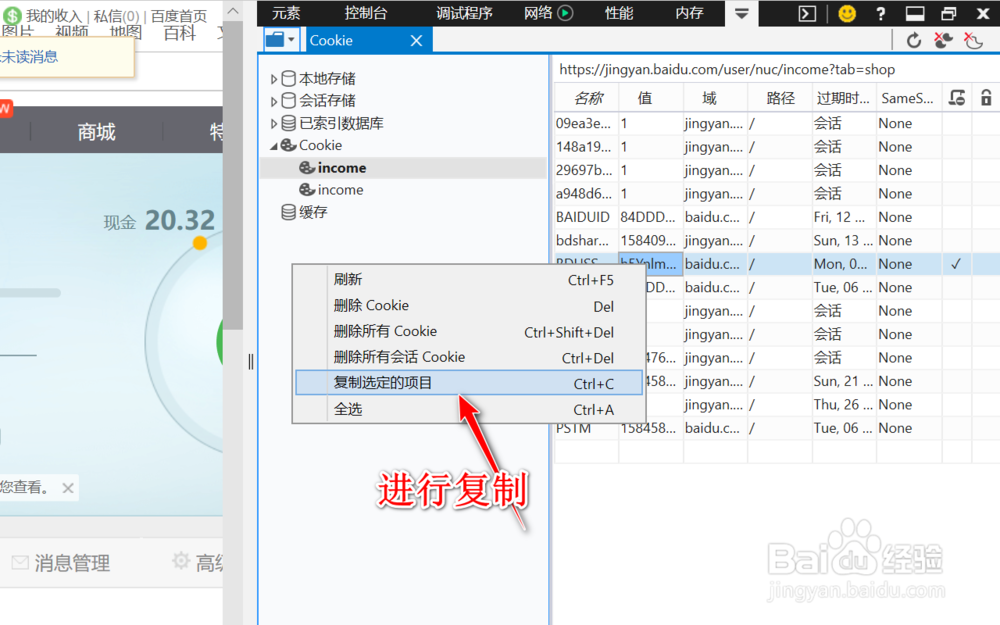The width and height of the screenshot is (1000, 625).
Task: Choose 全选 from the context menu
Action: [469, 409]
